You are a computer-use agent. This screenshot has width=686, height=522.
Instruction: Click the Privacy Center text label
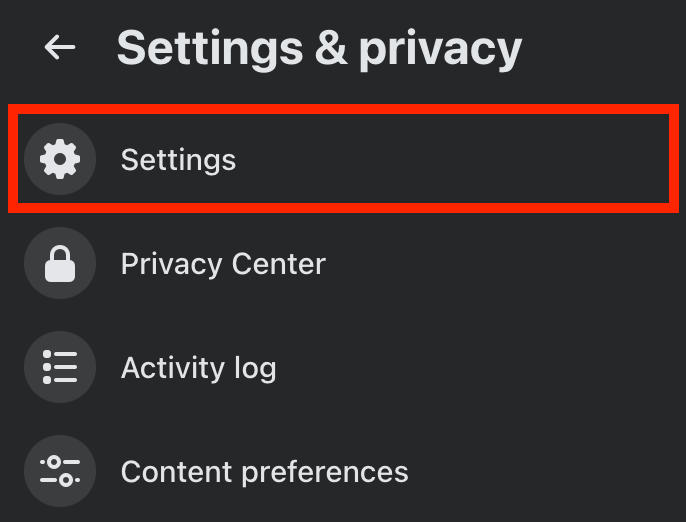[223, 265]
